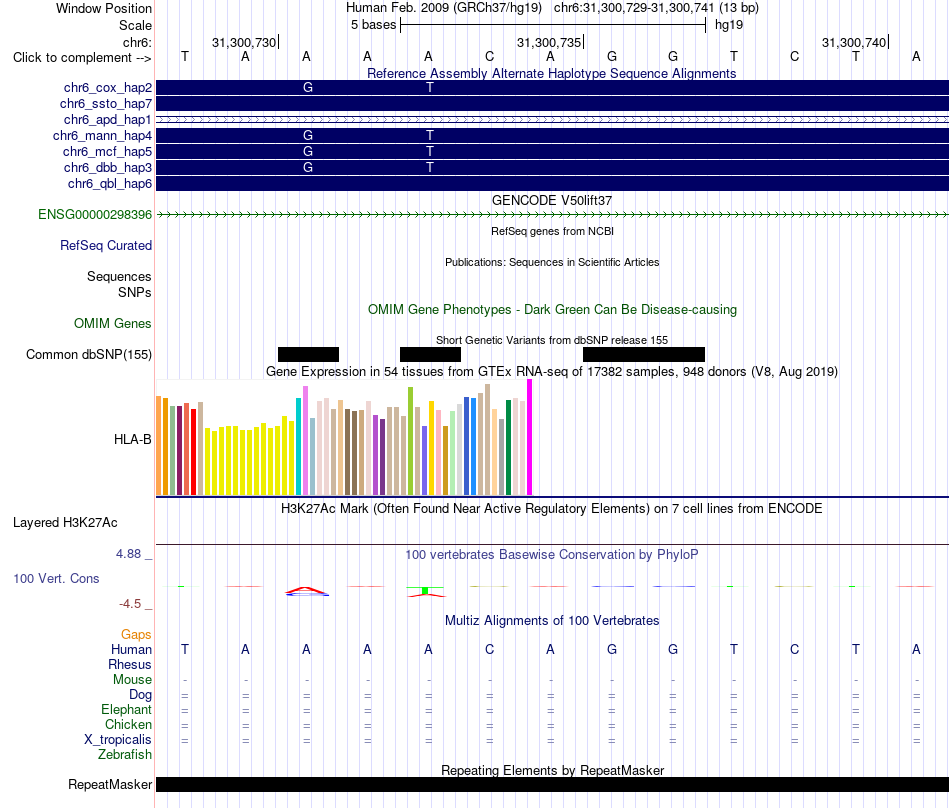The image size is (950, 808).
Task: Click the GENCODE V50lift37 track title
Action: pos(552,200)
